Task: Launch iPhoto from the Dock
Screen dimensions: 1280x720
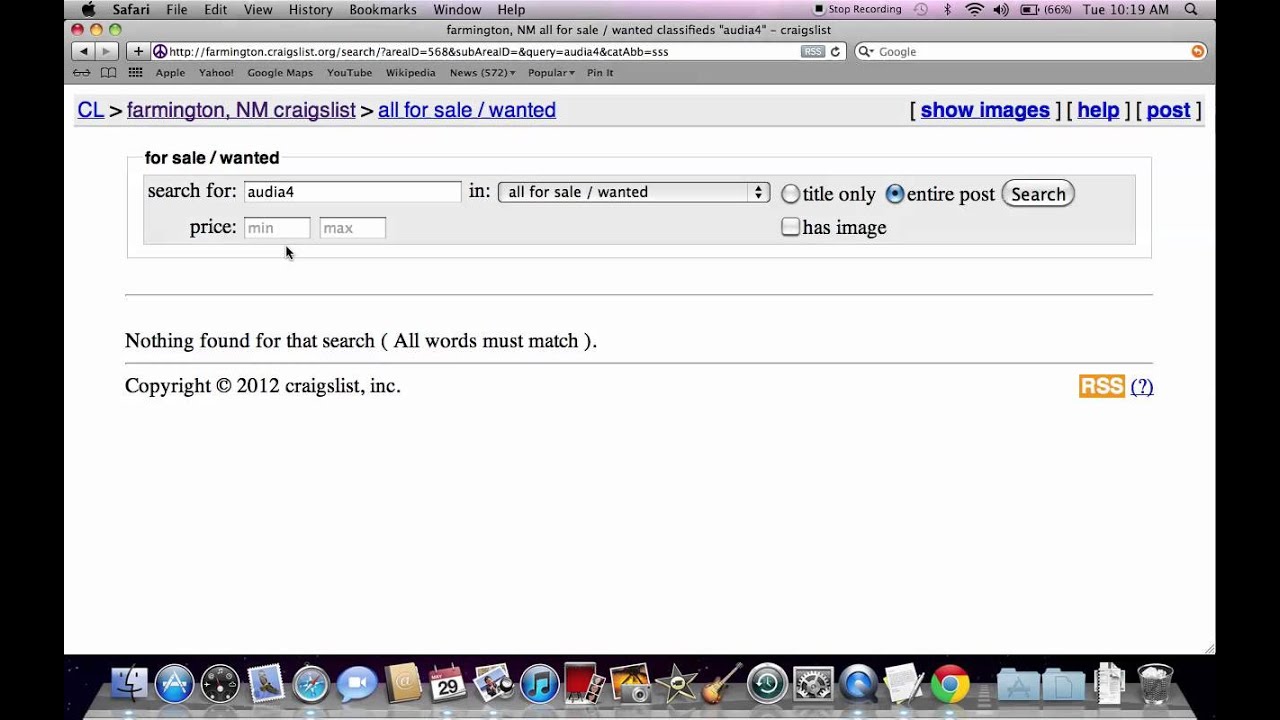Action: [493, 684]
